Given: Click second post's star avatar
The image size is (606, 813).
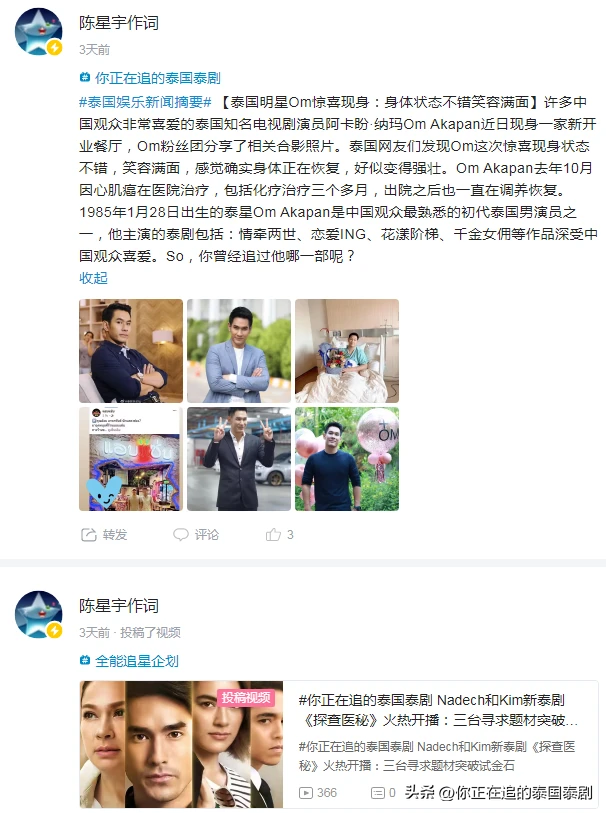Looking at the screenshot, I should [38, 614].
